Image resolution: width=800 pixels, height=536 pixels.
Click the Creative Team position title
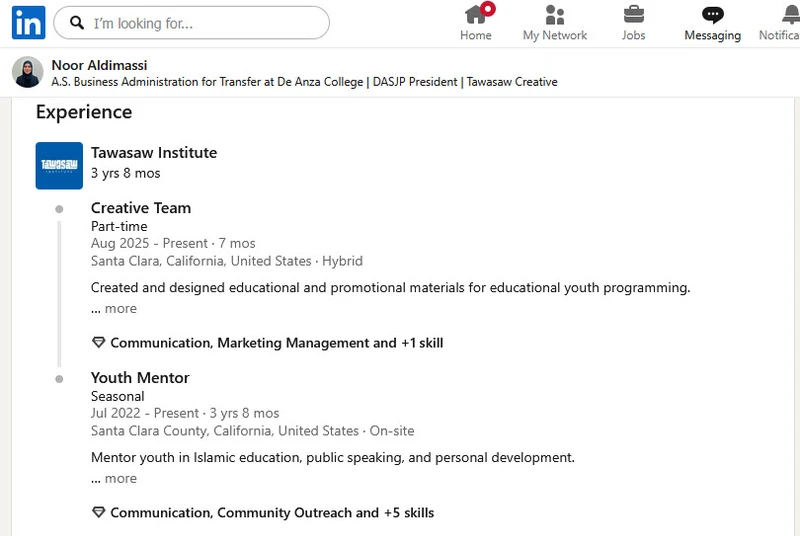tap(141, 208)
